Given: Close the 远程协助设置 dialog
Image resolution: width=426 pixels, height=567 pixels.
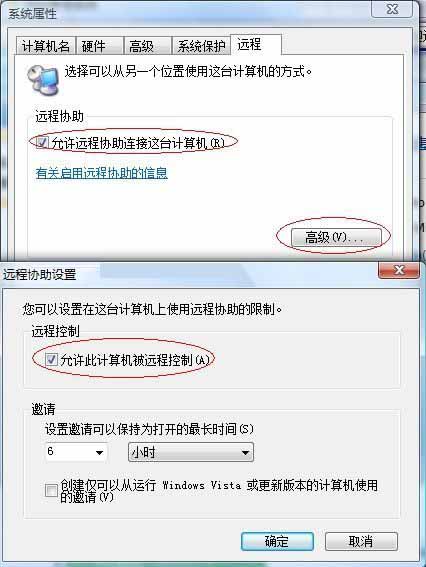Looking at the screenshot, I should coord(399,270).
